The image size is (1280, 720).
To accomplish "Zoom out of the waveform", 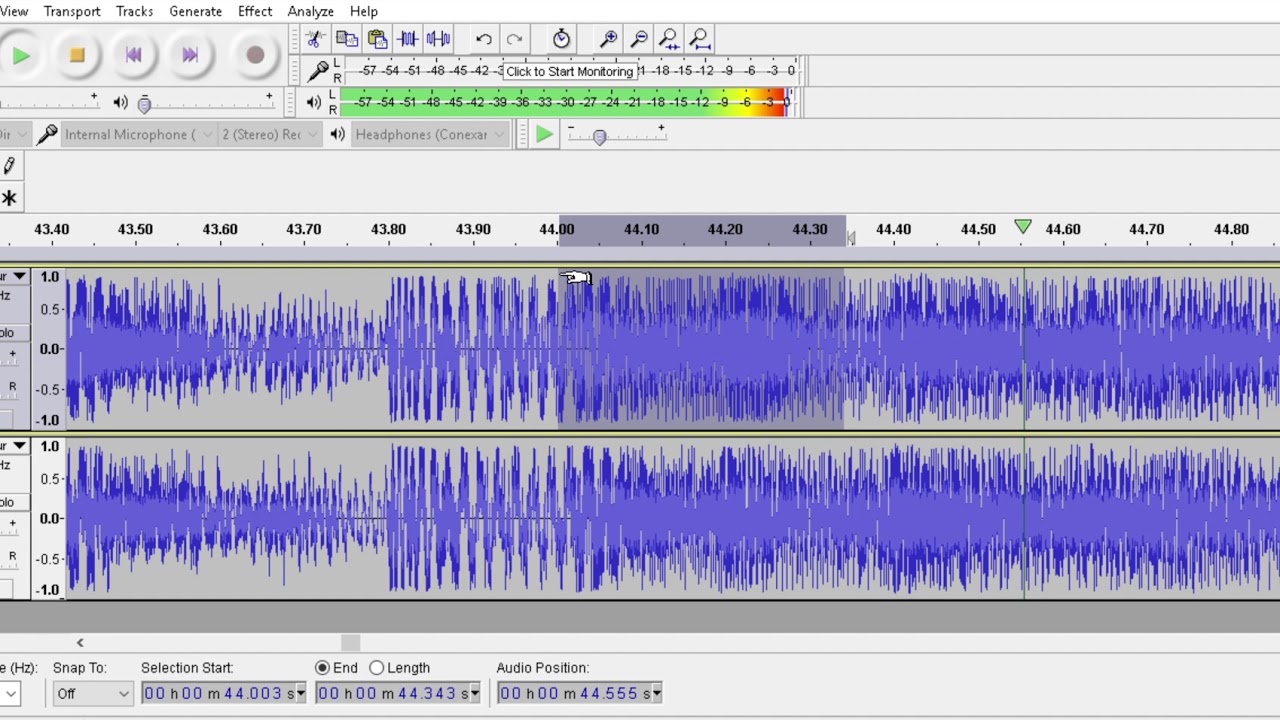I will tap(639, 39).
